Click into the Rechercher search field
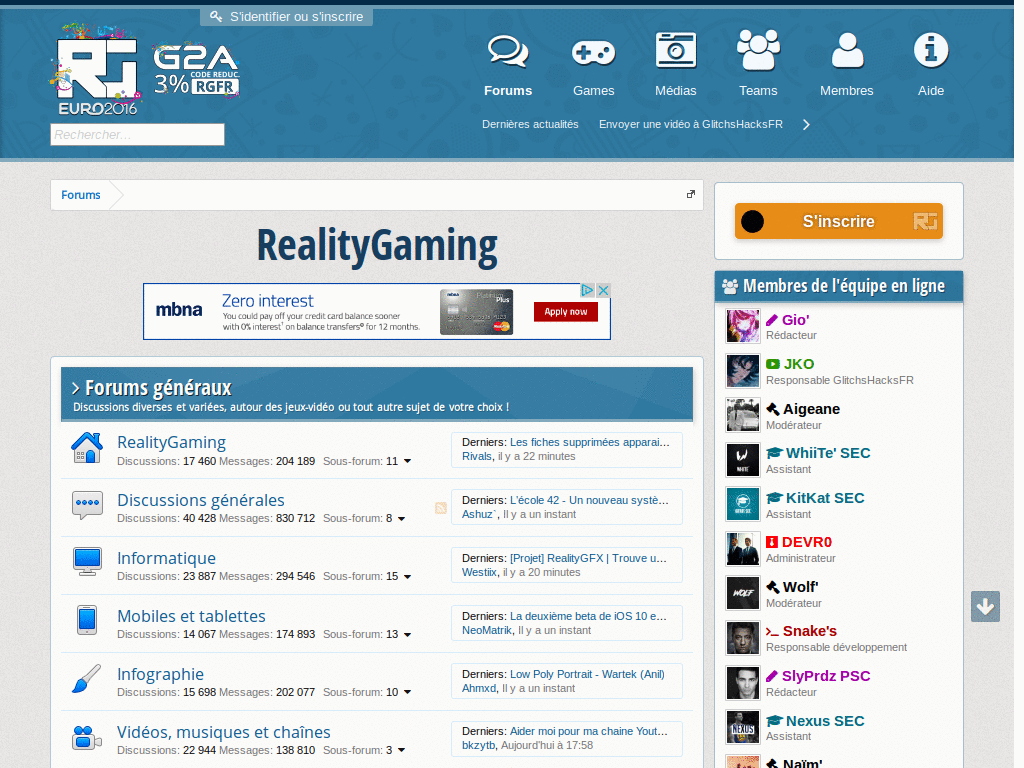The width and height of the screenshot is (1024, 768). (137, 135)
